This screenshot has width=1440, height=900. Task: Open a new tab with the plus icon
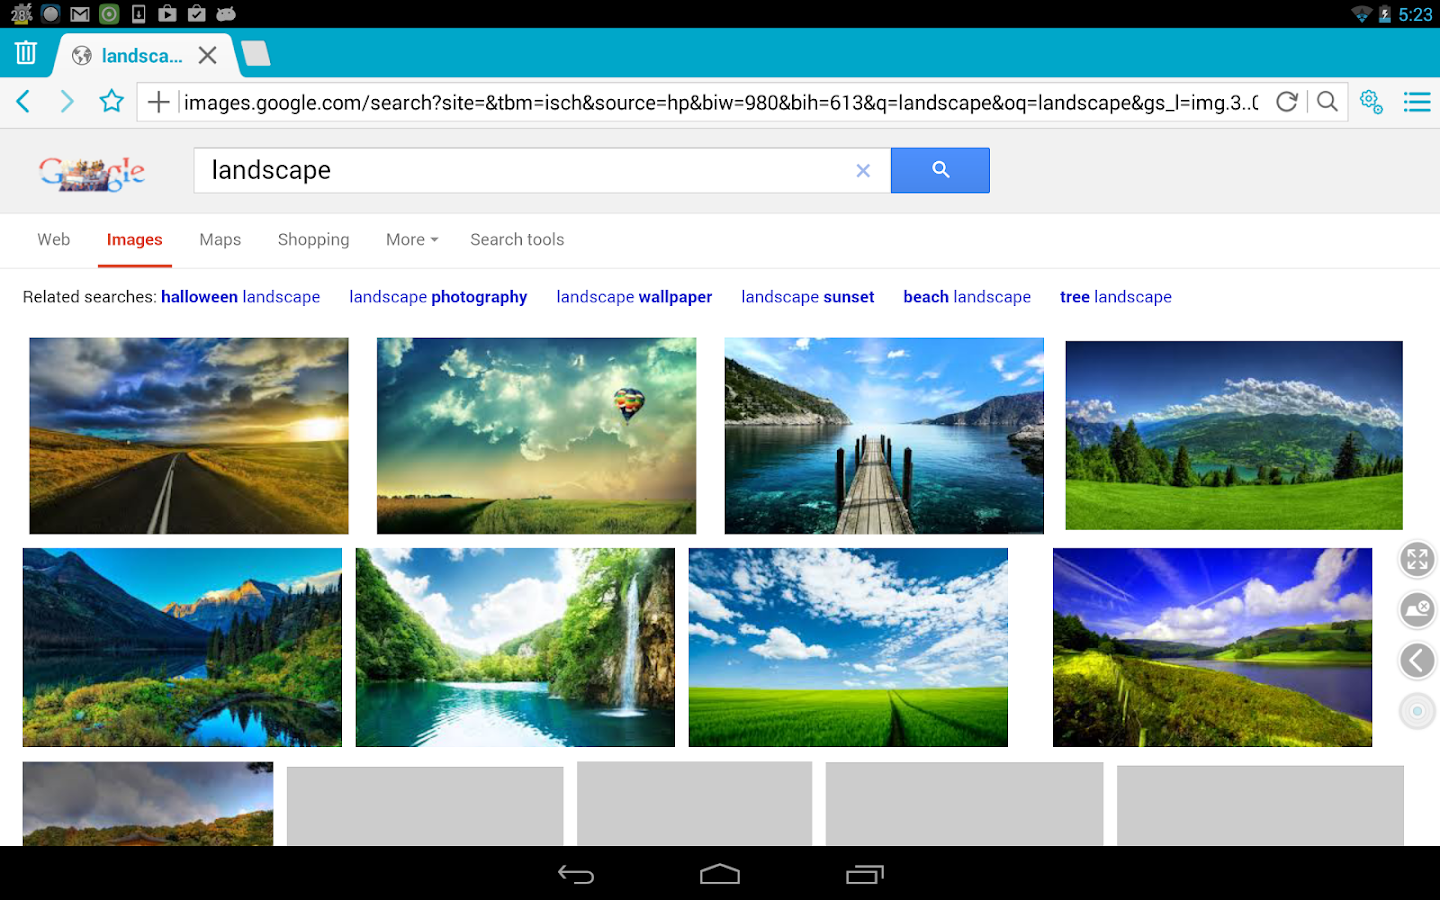[158, 101]
